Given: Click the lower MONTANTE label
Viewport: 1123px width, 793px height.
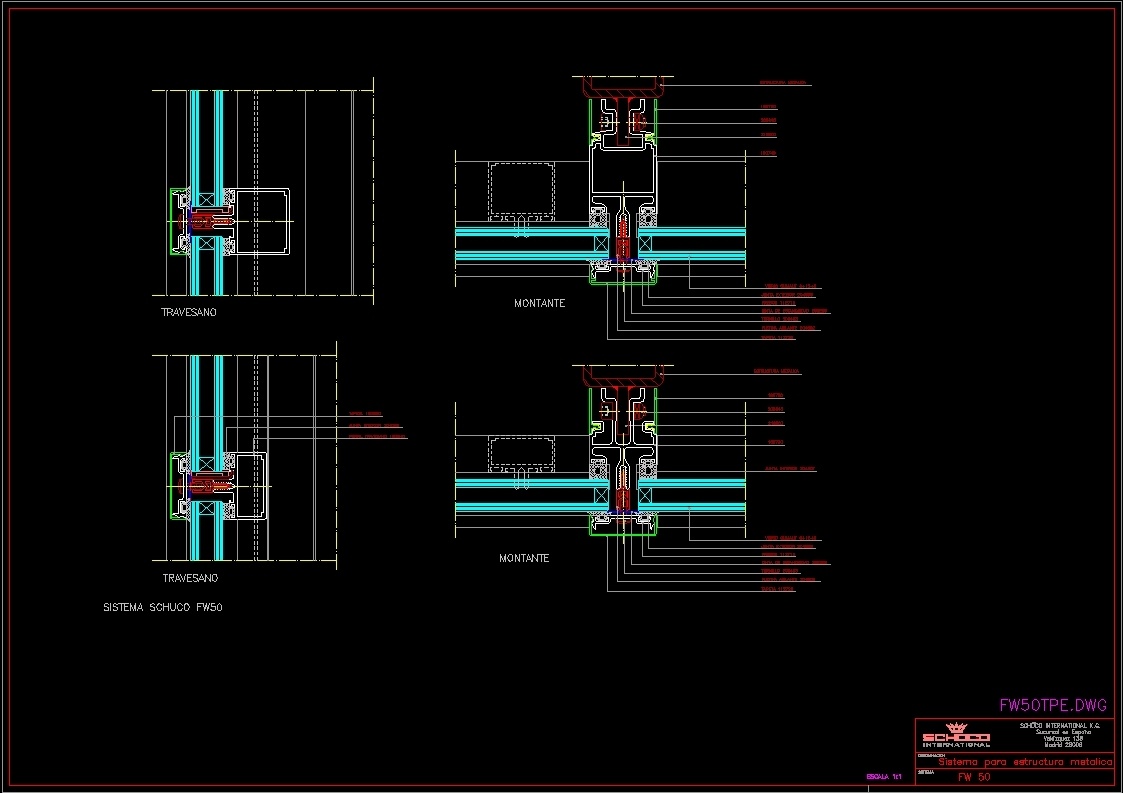Looking at the screenshot, I should tap(524, 558).
